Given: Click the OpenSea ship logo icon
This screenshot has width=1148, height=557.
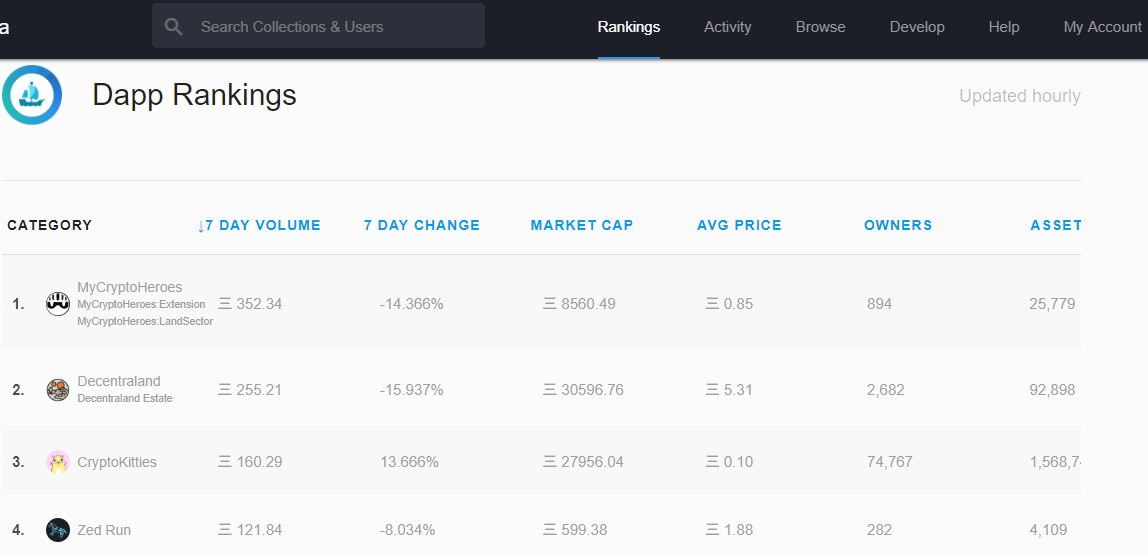Looking at the screenshot, I should (x=31, y=95).
